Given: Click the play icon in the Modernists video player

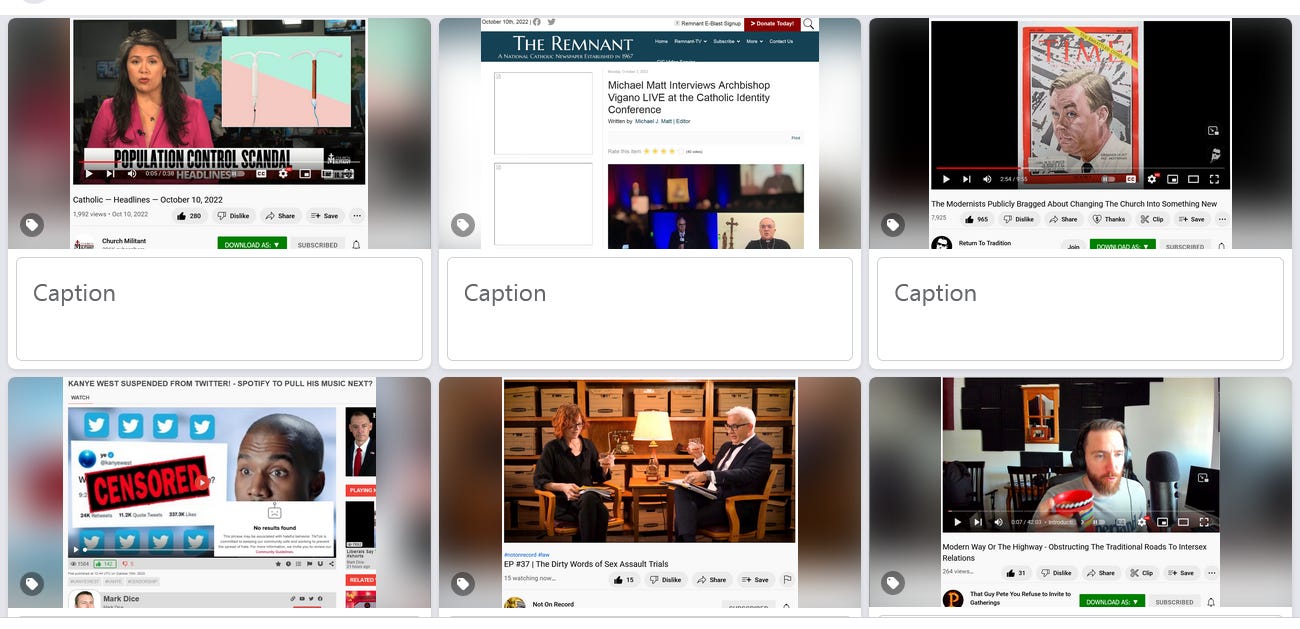Looking at the screenshot, I should click(946, 179).
